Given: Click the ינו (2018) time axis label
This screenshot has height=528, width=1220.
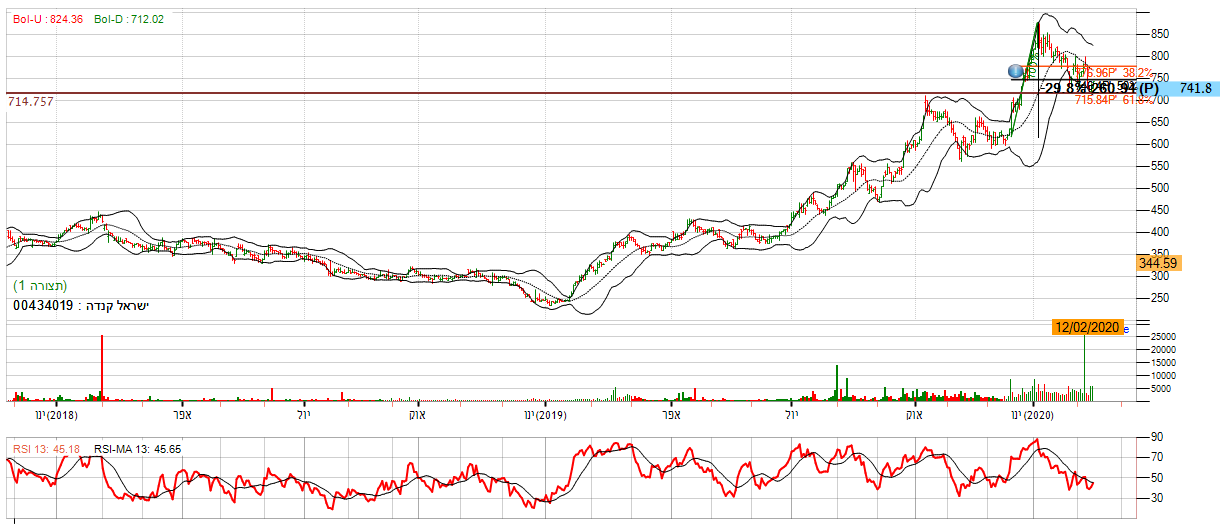Looking at the screenshot, I should (x=56, y=414).
